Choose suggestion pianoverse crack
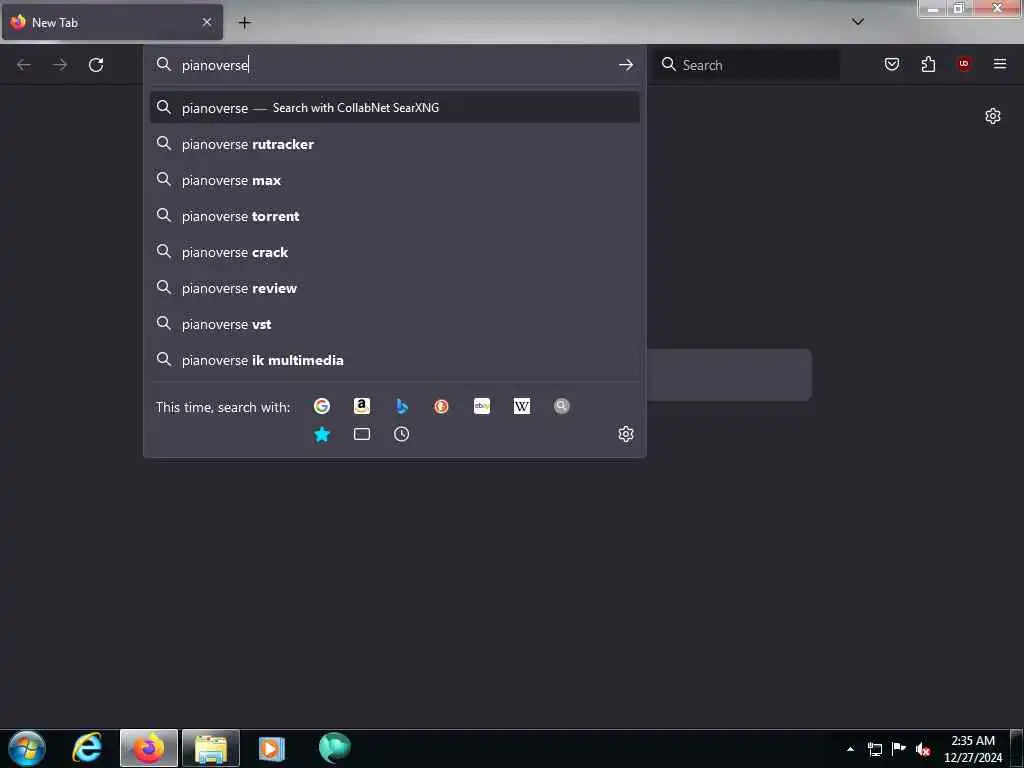 394,252
